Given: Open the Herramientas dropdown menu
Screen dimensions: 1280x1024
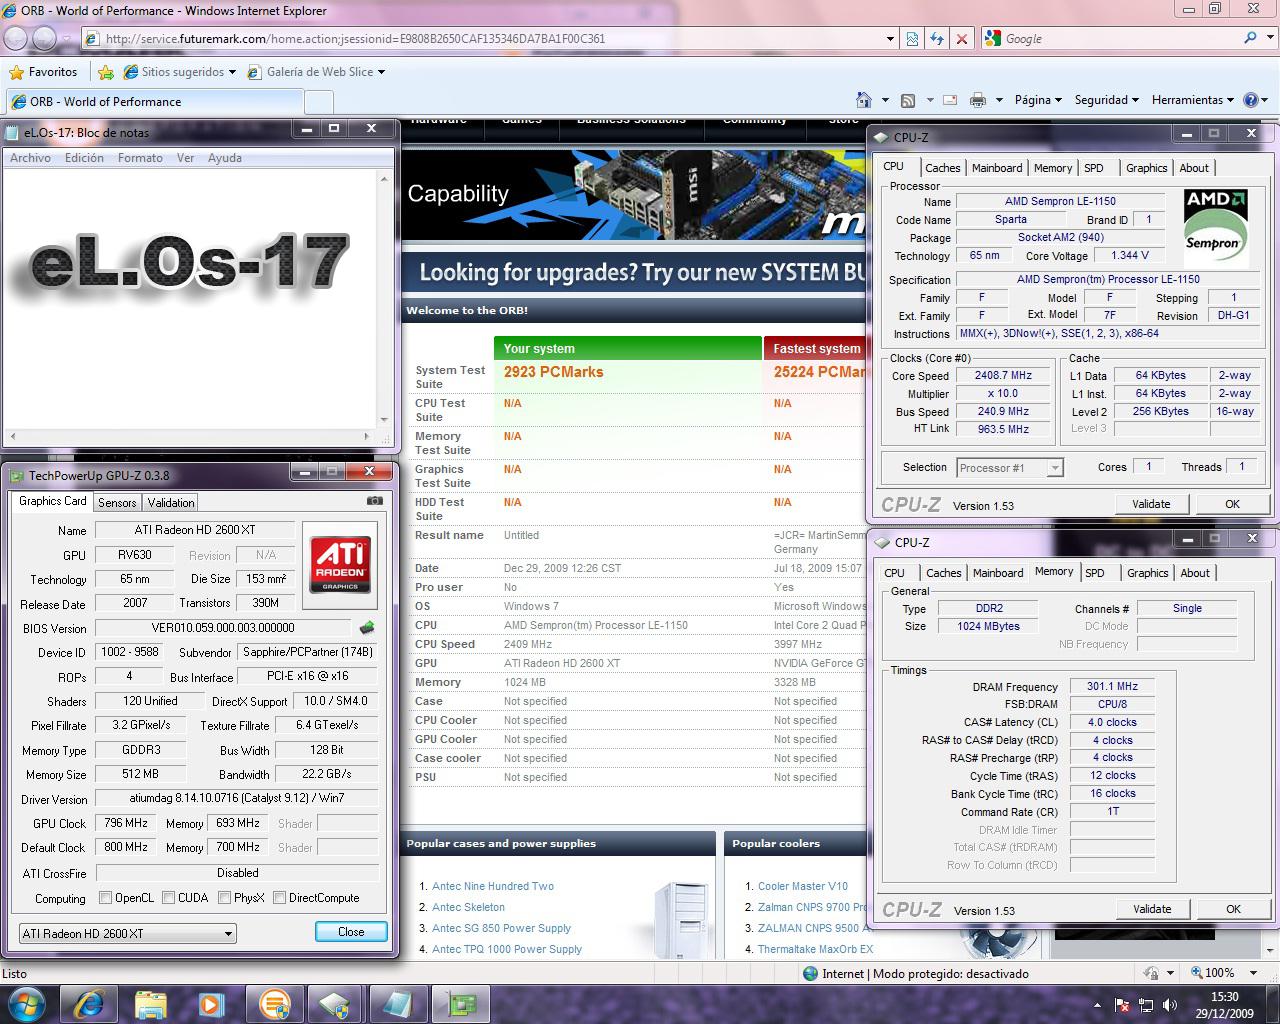Looking at the screenshot, I should 1193,100.
